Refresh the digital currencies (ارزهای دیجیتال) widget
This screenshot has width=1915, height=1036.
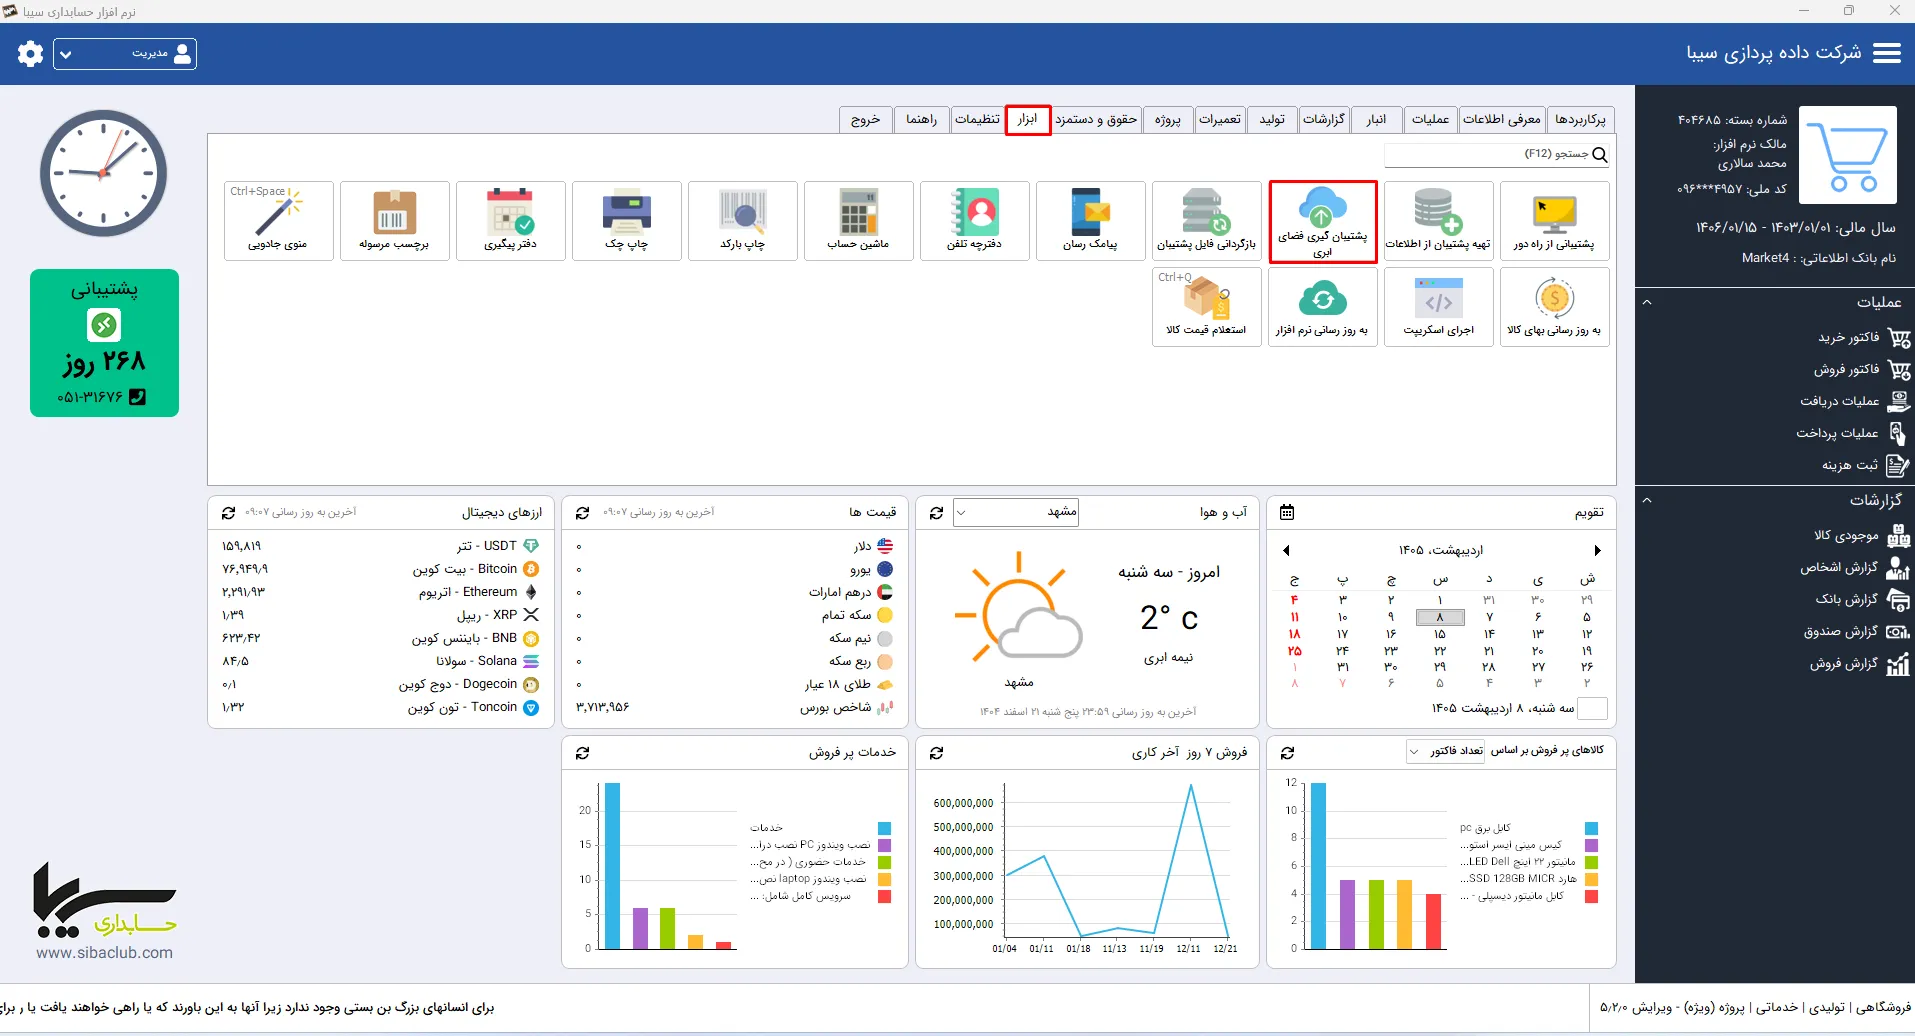pyautogui.click(x=228, y=513)
